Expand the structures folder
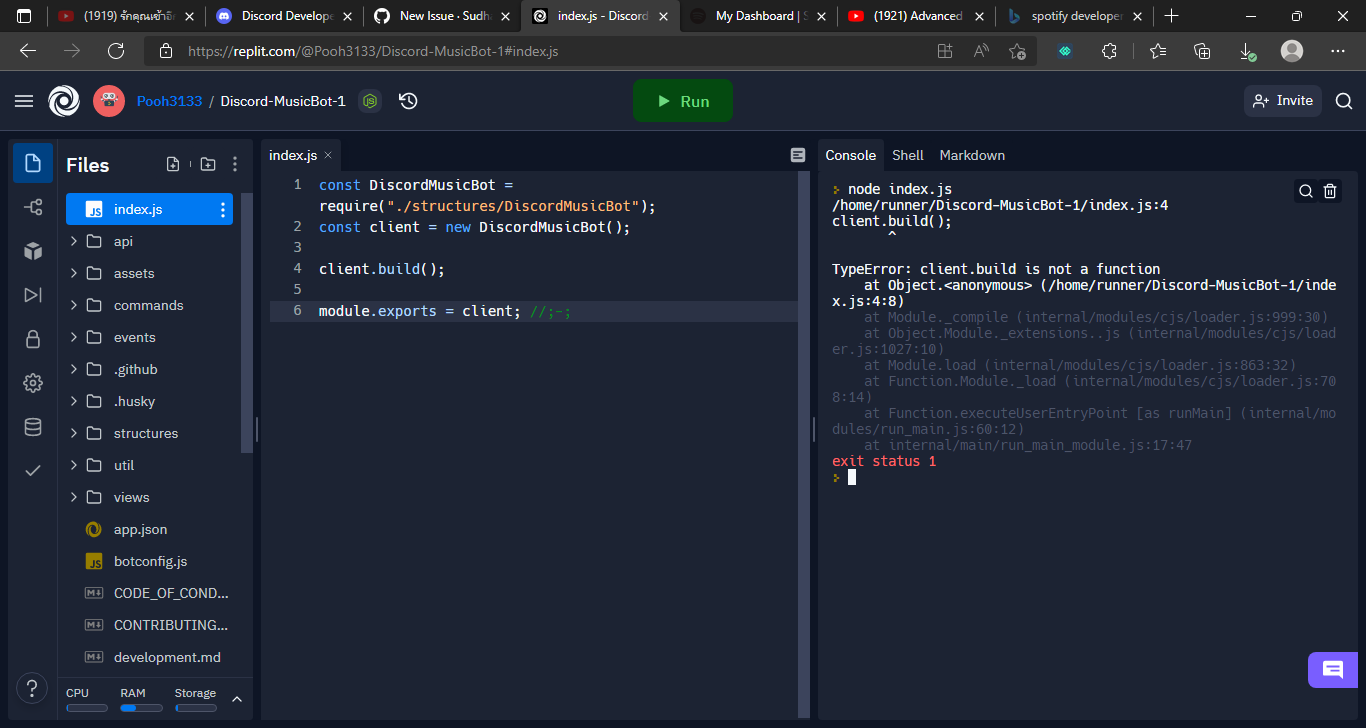 point(72,433)
